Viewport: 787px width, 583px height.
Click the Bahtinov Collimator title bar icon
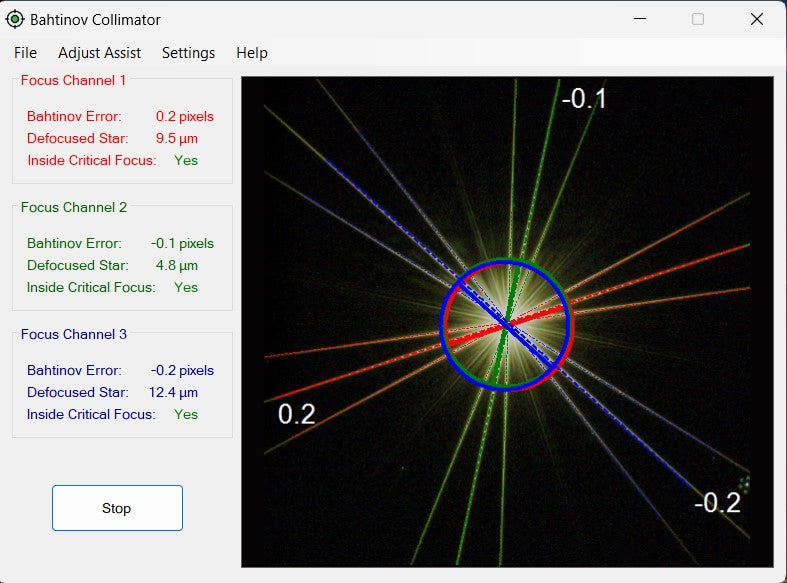[15, 19]
